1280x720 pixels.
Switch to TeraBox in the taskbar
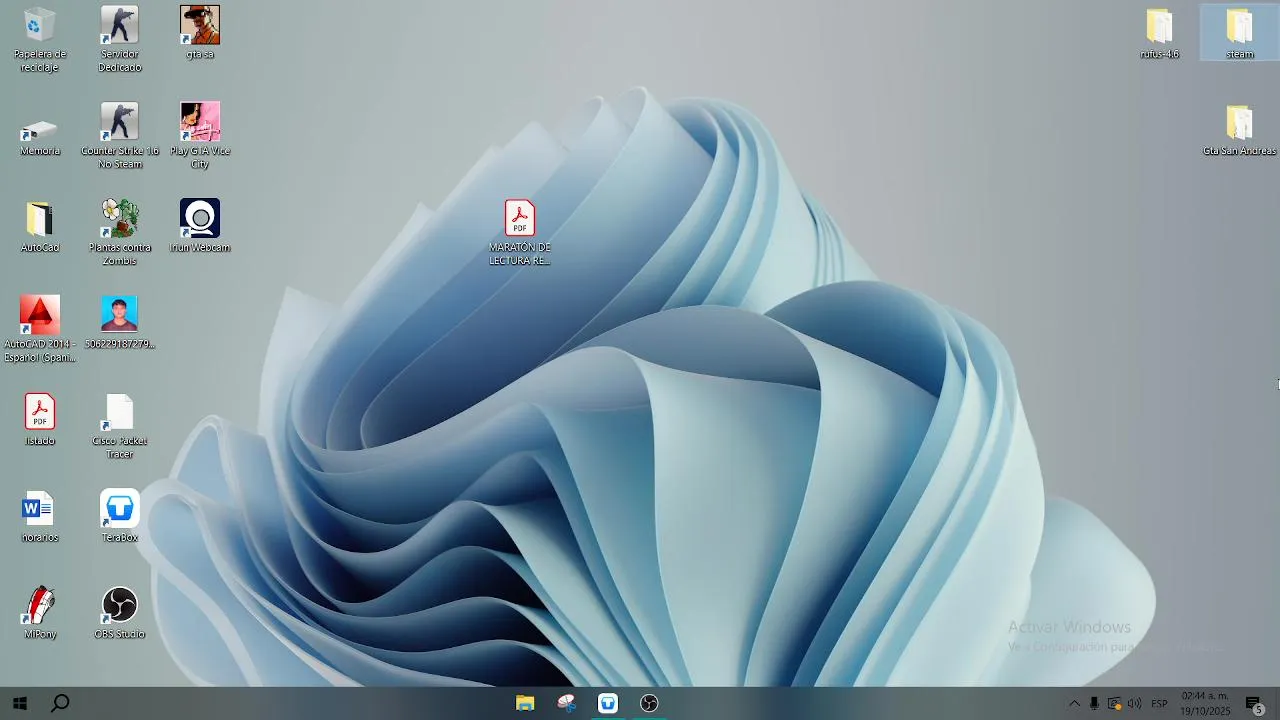(x=608, y=703)
